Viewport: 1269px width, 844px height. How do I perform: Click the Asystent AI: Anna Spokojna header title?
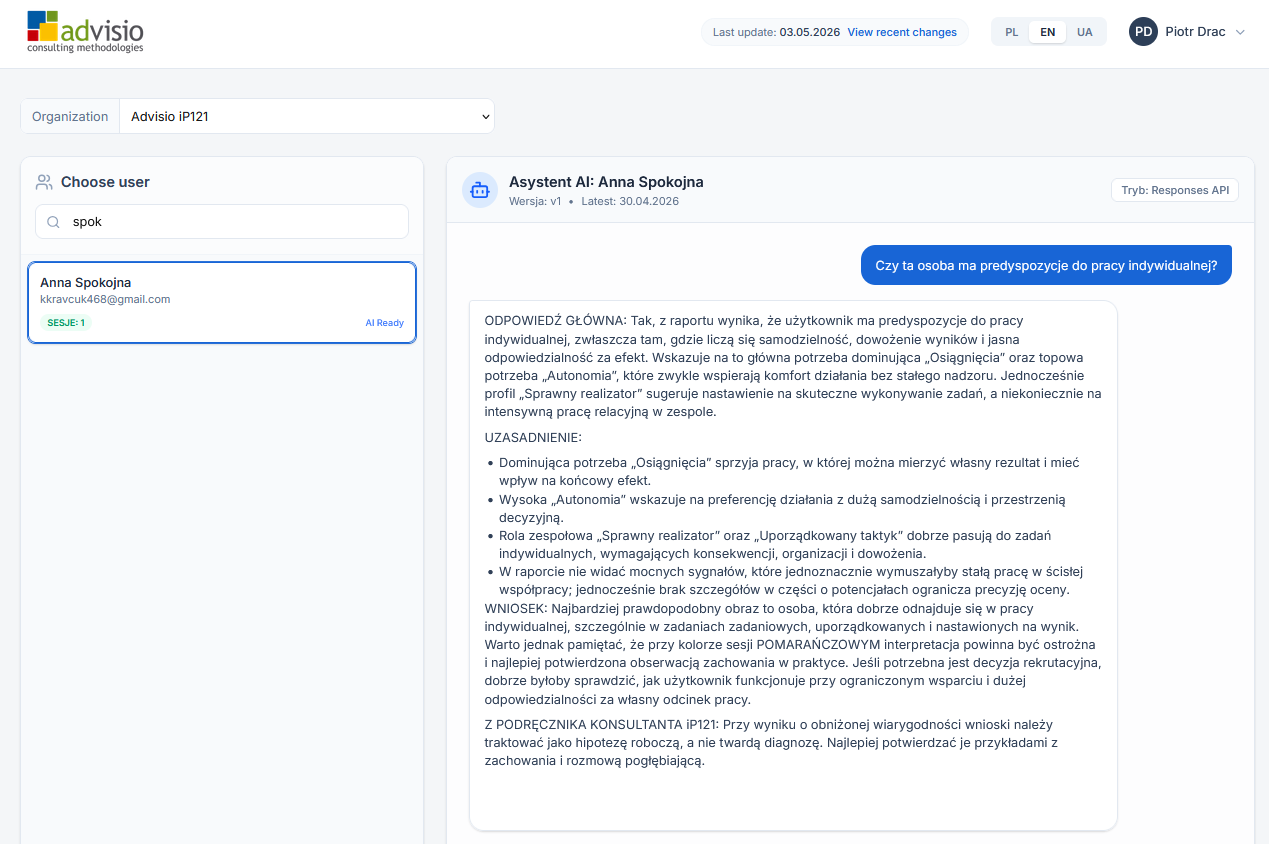coord(606,182)
